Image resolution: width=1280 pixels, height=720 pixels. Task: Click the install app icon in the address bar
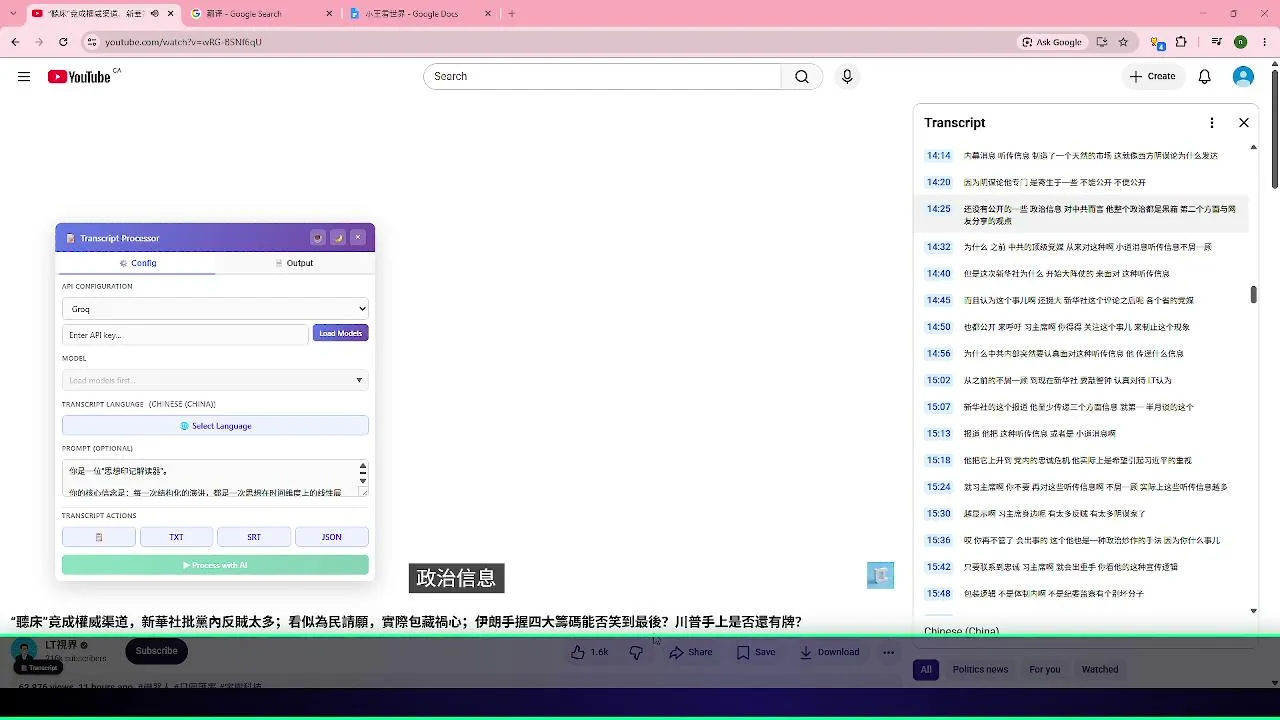(x=1102, y=42)
